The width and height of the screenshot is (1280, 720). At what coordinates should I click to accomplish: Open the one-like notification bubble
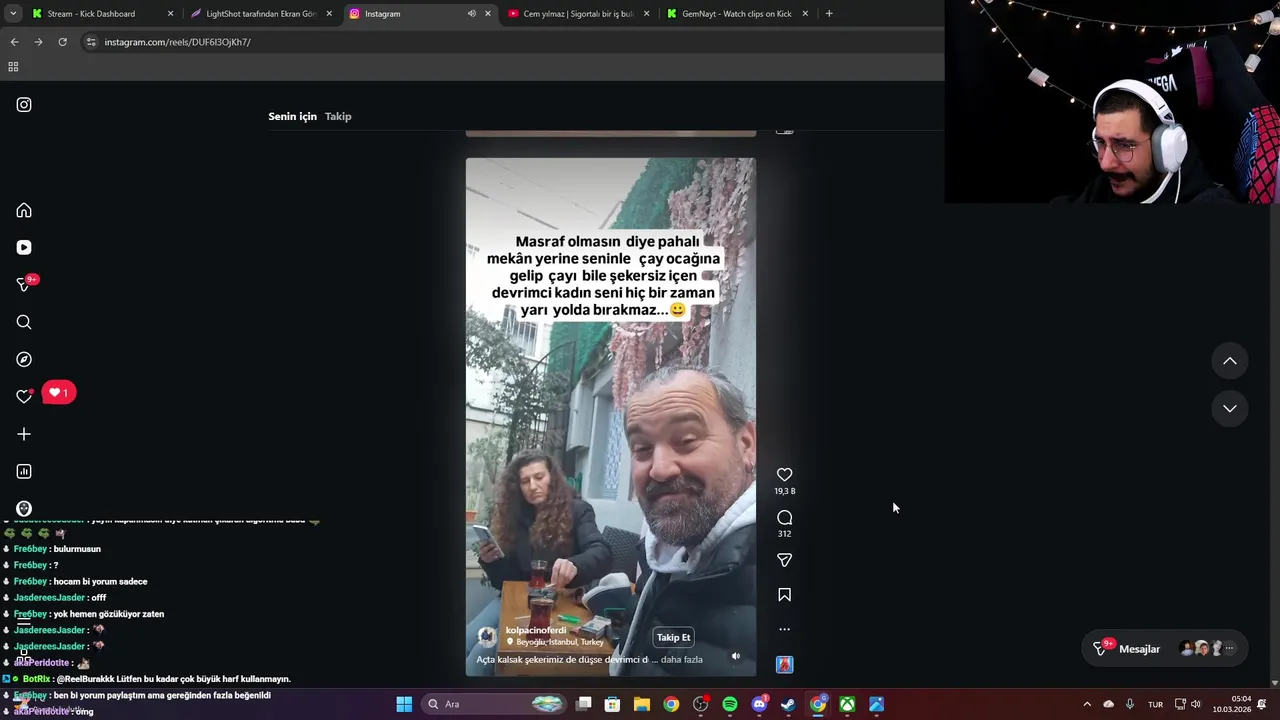[59, 393]
